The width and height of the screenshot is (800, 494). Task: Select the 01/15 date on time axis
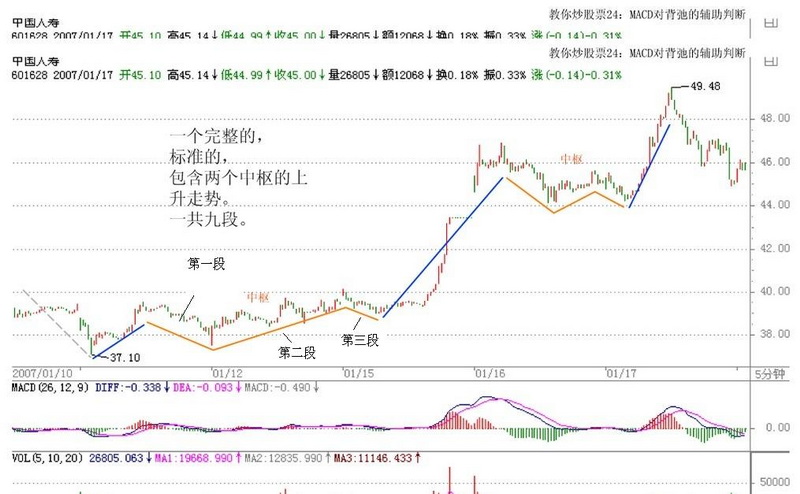click(356, 372)
